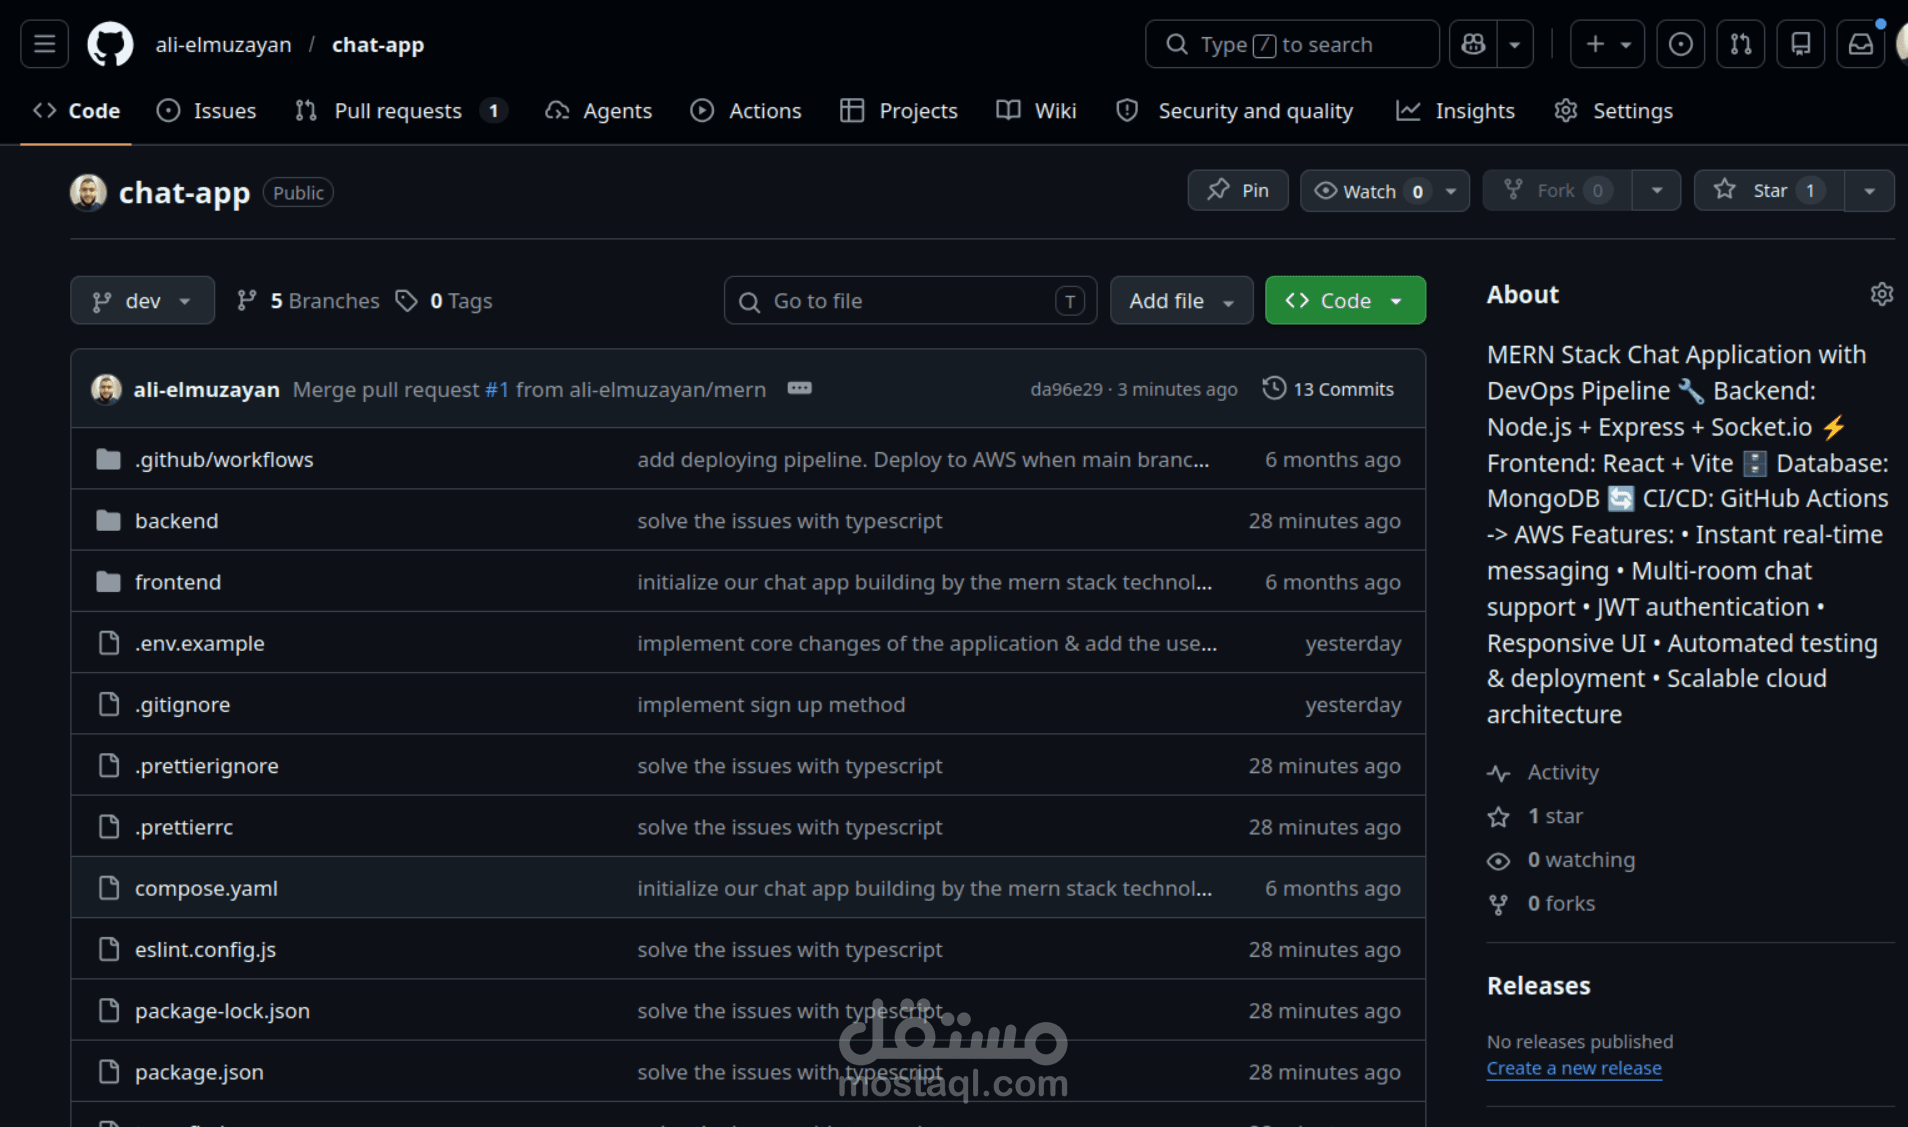
Task: View your pull requests icon in header
Action: pyautogui.click(x=1741, y=44)
